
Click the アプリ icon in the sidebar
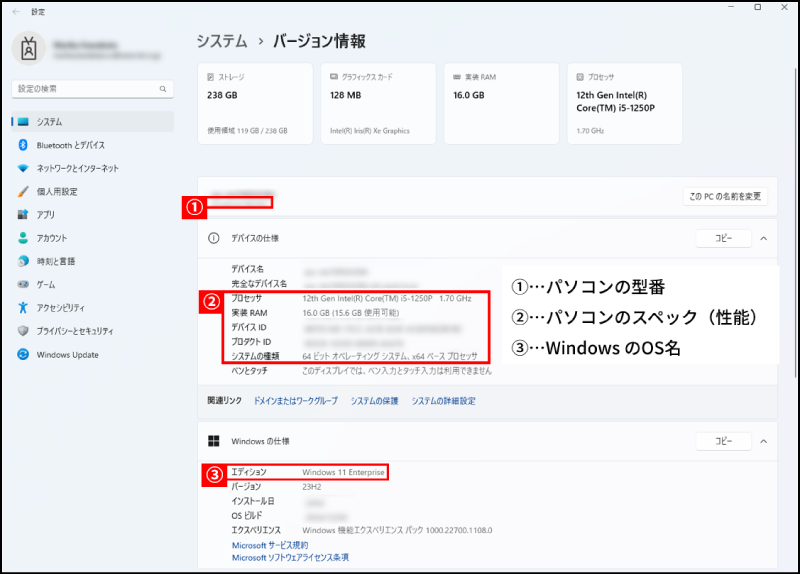coord(23,214)
